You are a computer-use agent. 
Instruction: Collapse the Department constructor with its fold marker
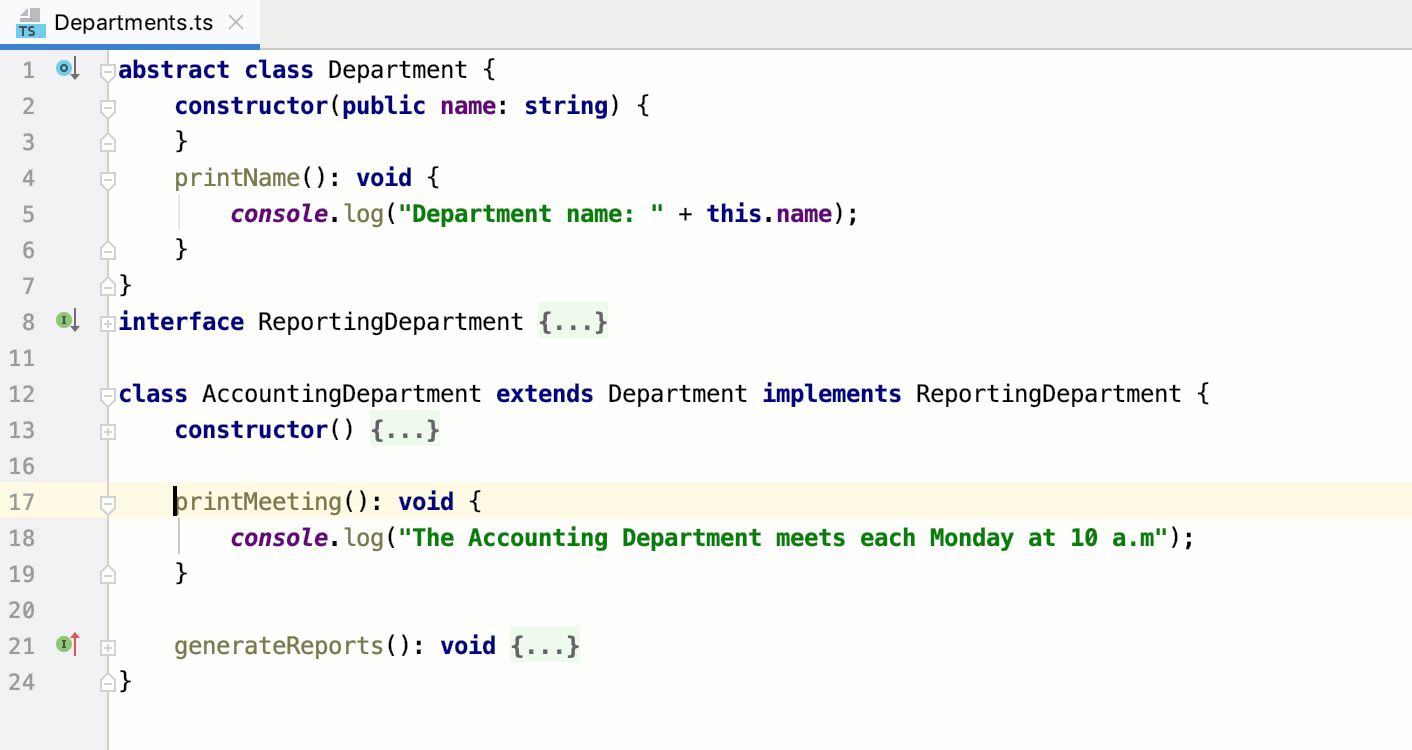pyautogui.click(x=107, y=106)
